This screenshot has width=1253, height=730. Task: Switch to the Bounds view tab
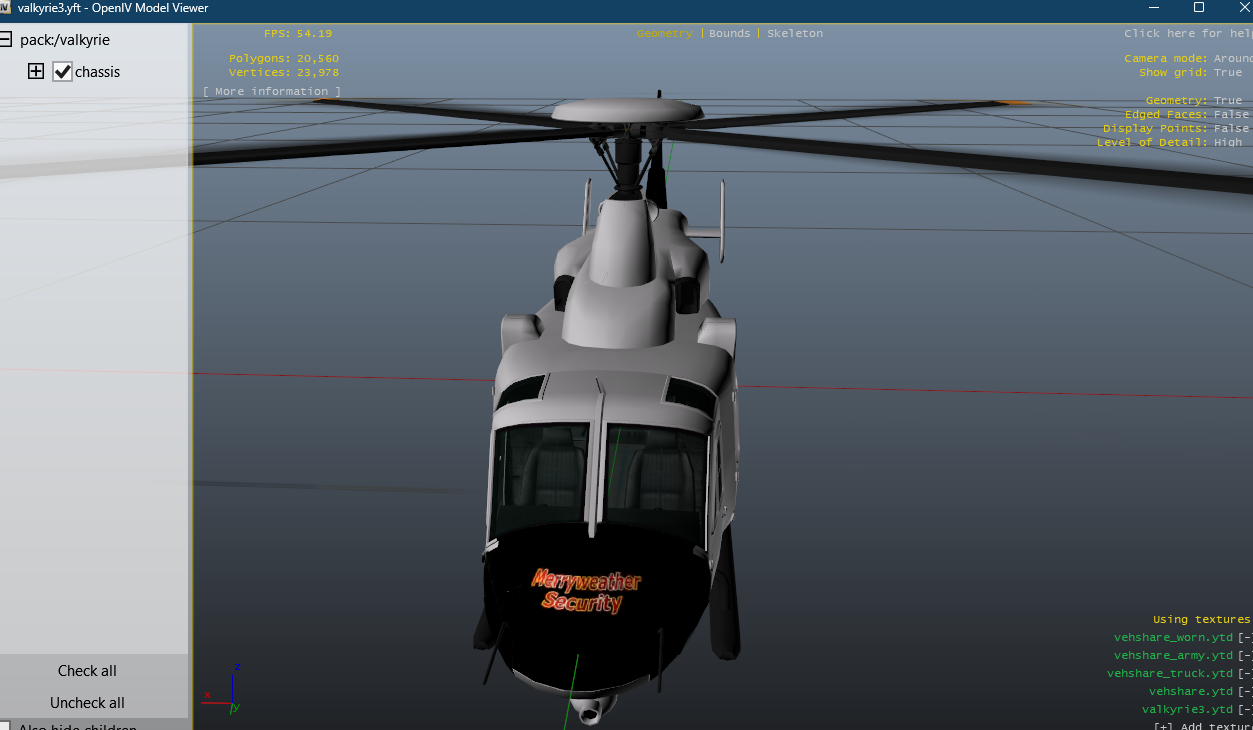(729, 33)
